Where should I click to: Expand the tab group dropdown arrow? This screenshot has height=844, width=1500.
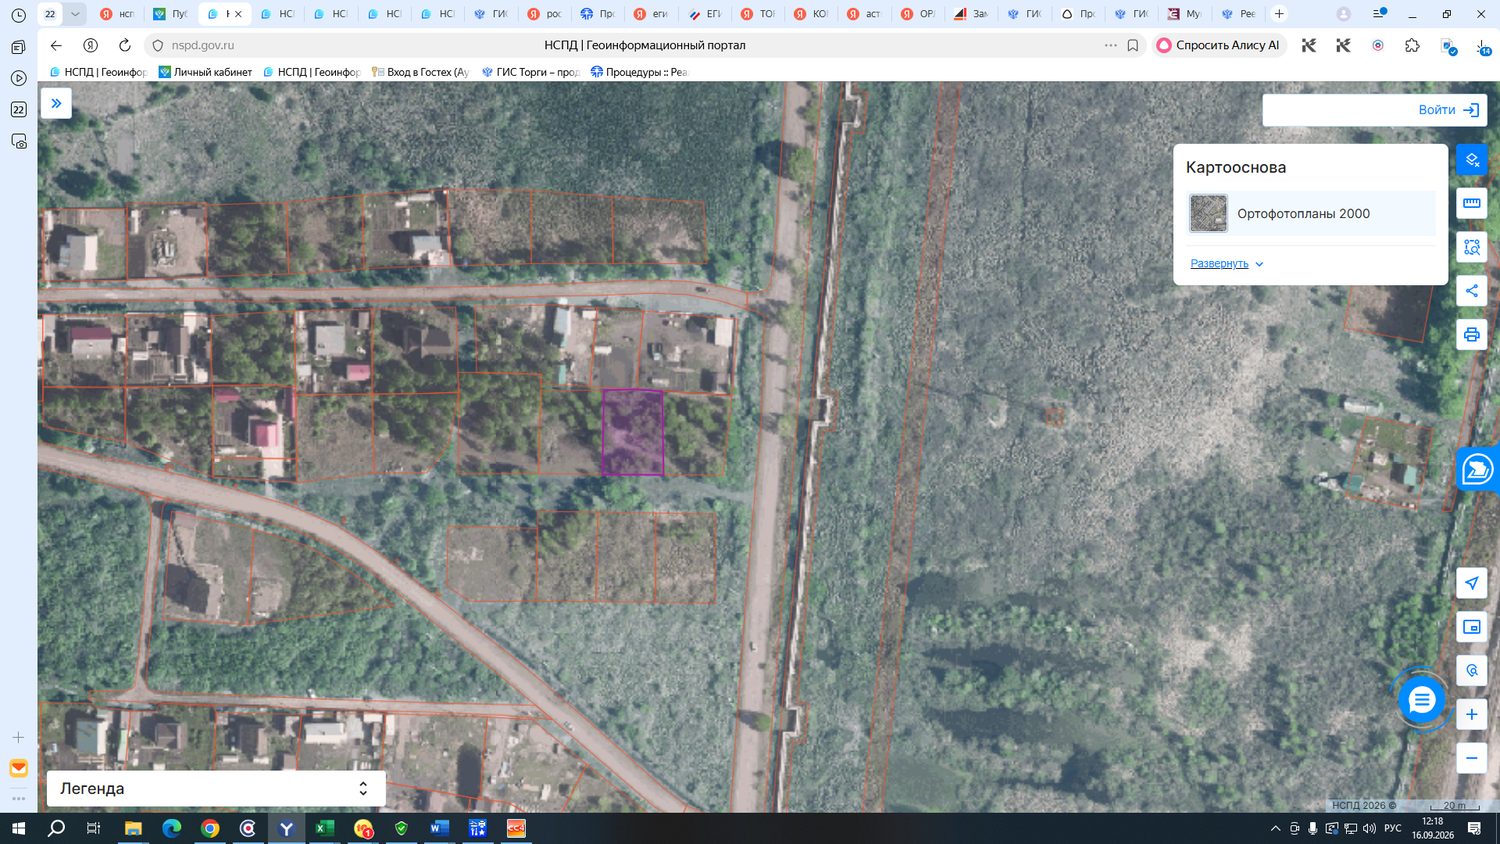(x=74, y=14)
